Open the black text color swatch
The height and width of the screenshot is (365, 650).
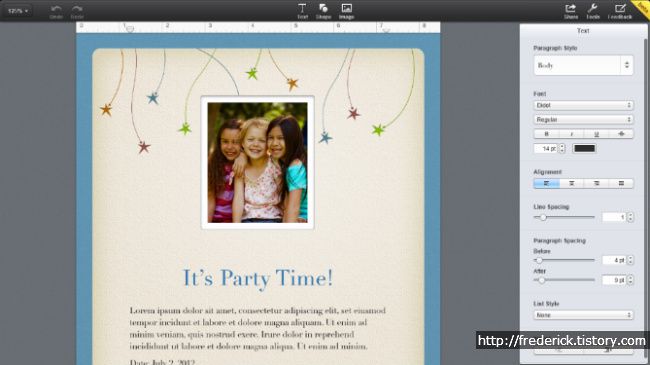(584, 148)
